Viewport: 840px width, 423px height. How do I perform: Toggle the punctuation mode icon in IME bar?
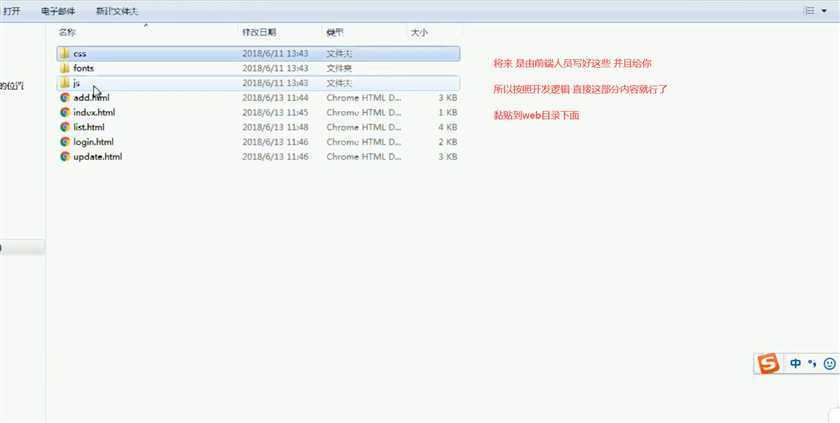click(x=812, y=364)
